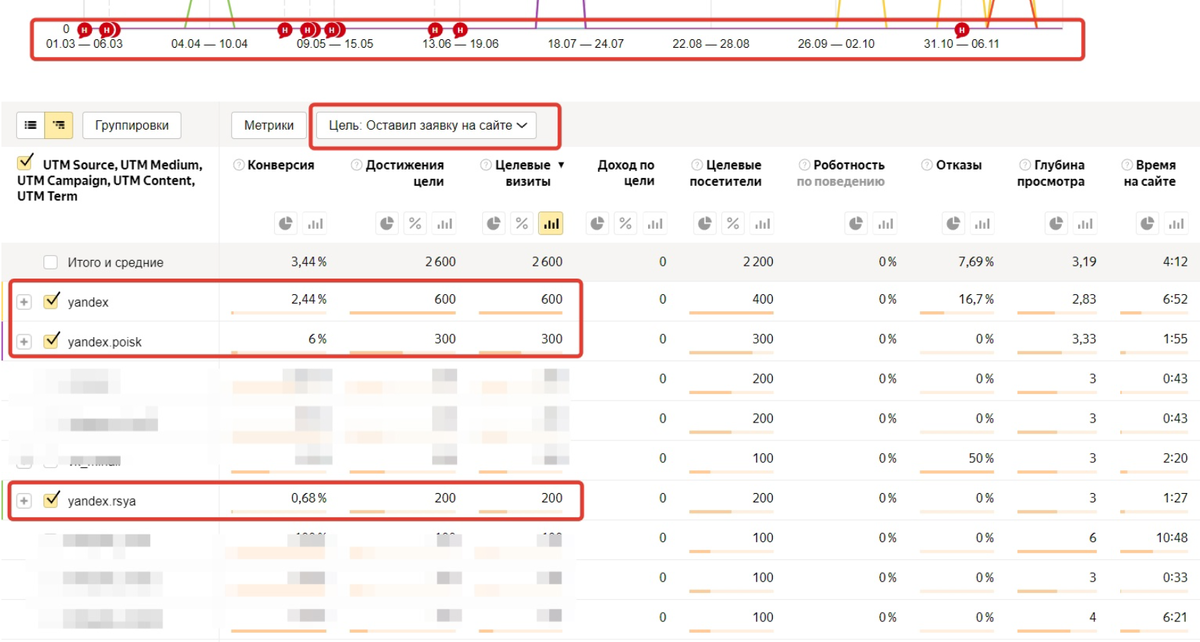This screenshot has width=1200, height=642.
Task: Select pie chart icon under Роботность column
Action: [x=856, y=224]
